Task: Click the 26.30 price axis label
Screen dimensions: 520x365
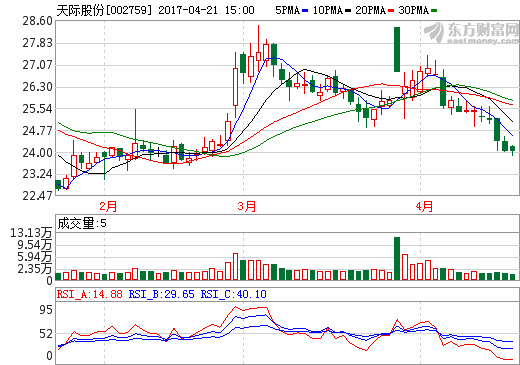Action: (x=38, y=87)
